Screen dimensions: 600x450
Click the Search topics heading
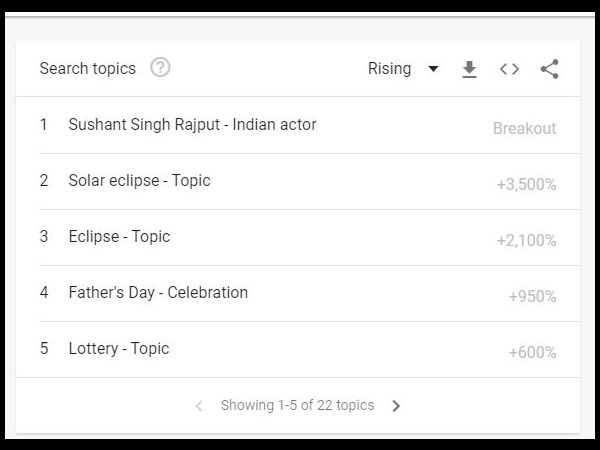pos(88,69)
